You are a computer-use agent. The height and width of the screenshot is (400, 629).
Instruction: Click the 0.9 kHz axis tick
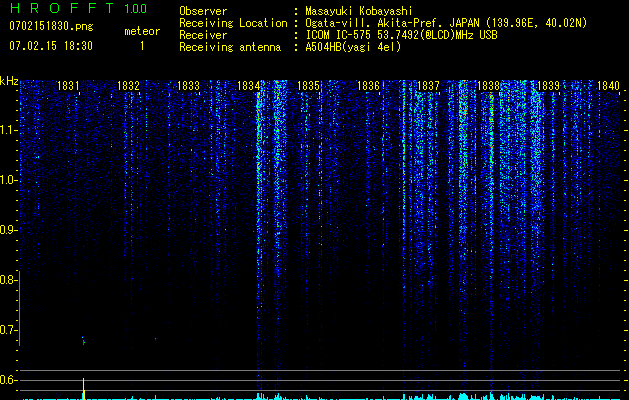tap(9, 230)
